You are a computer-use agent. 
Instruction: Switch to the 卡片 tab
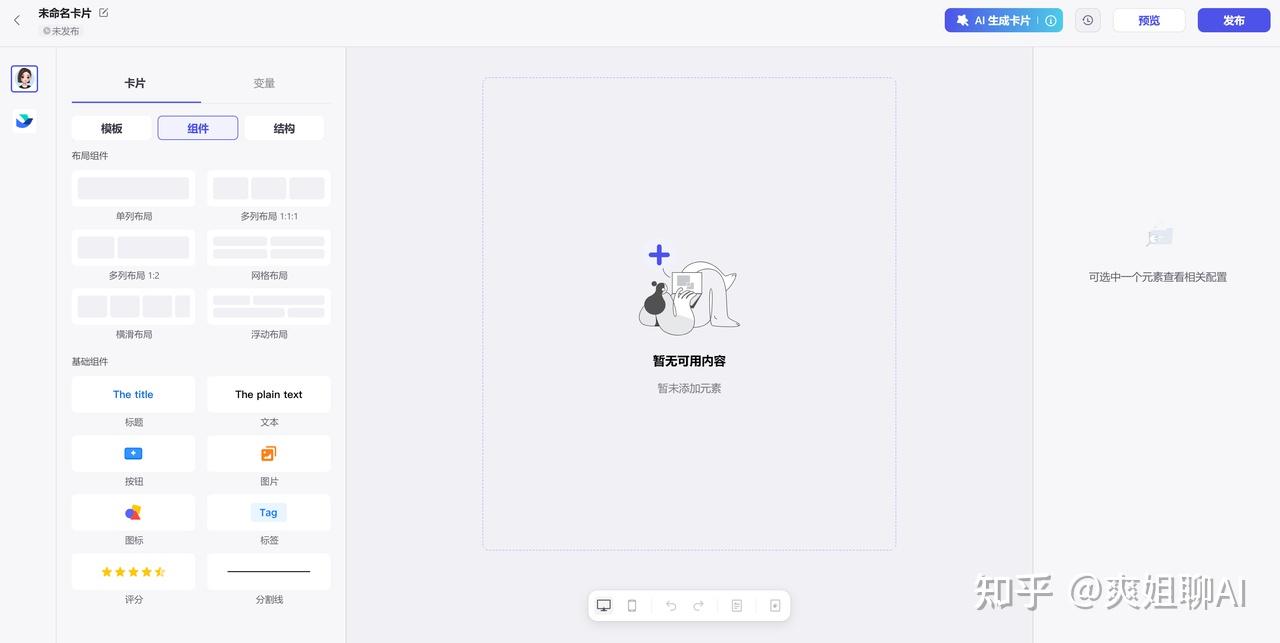pyautogui.click(x=135, y=83)
